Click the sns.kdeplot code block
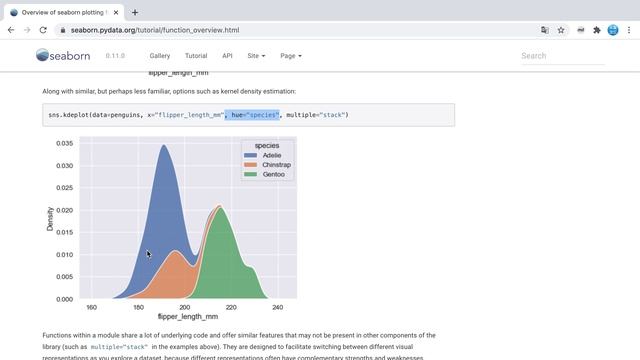This screenshot has height=360, width=640. (x=249, y=115)
